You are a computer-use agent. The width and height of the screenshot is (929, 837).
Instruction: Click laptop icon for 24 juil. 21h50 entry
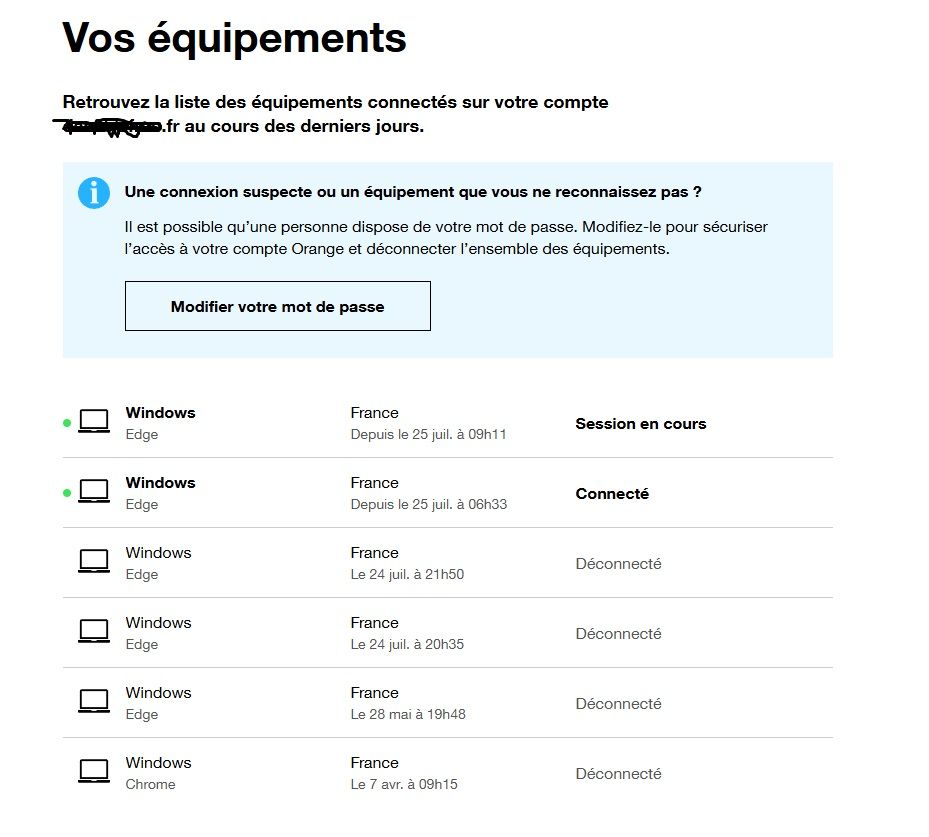click(x=94, y=562)
